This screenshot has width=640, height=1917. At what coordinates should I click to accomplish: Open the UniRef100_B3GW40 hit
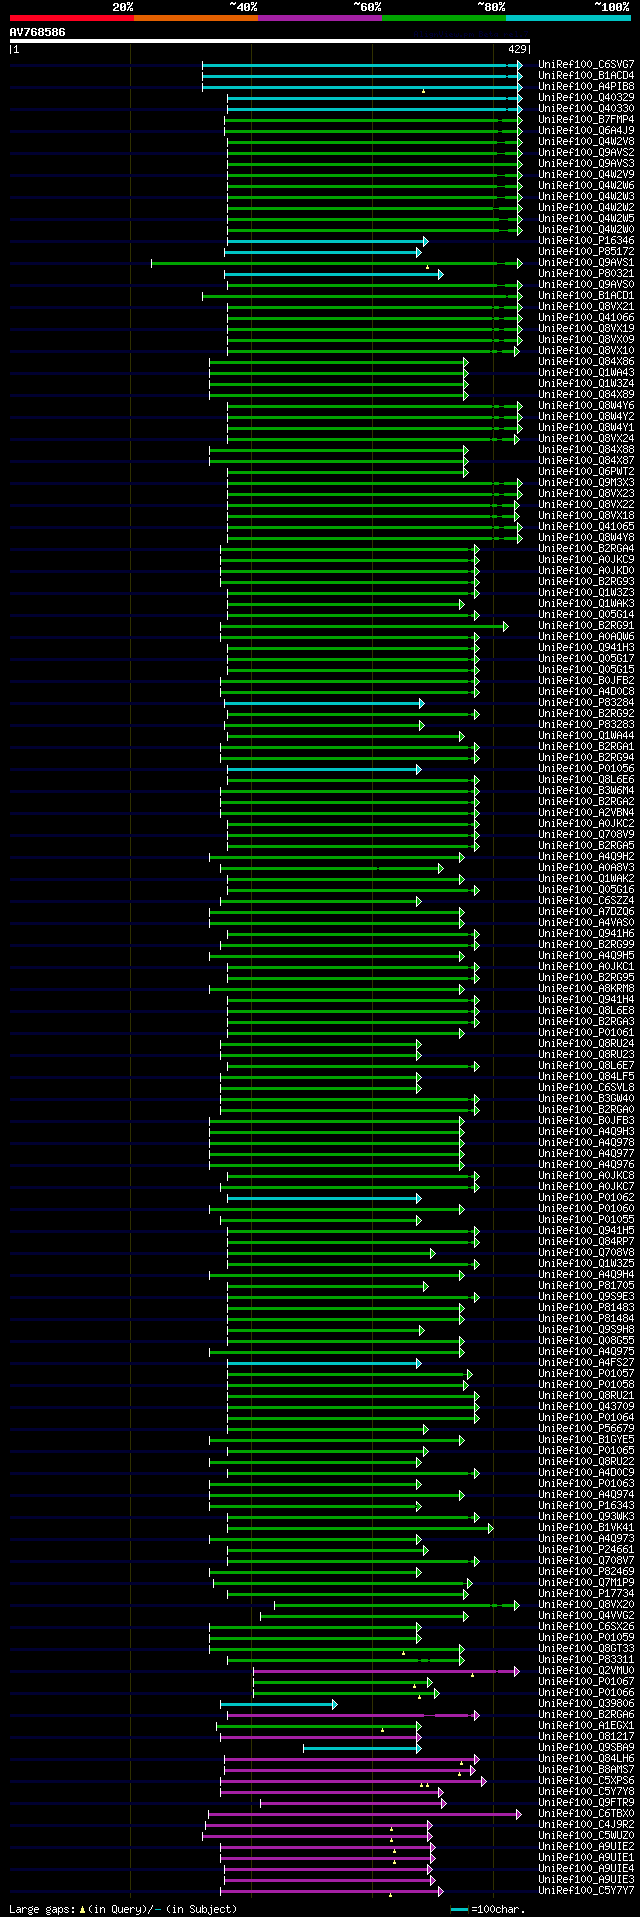[x=586, y=1098]
